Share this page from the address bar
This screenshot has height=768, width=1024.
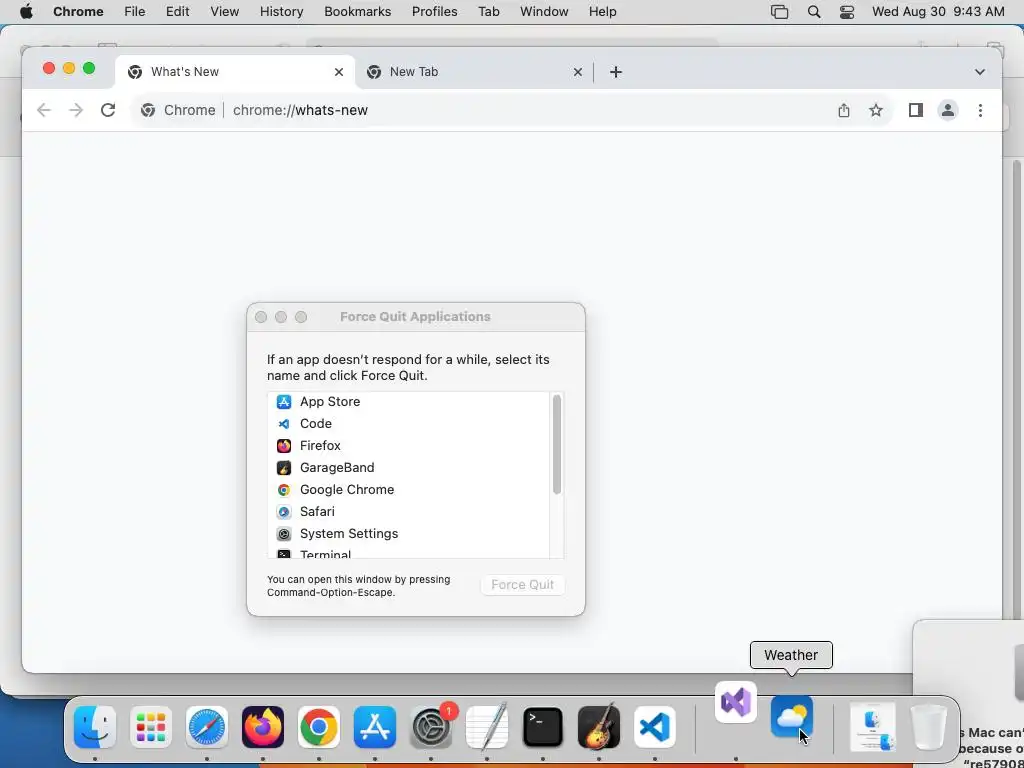[x=844, y=110]
